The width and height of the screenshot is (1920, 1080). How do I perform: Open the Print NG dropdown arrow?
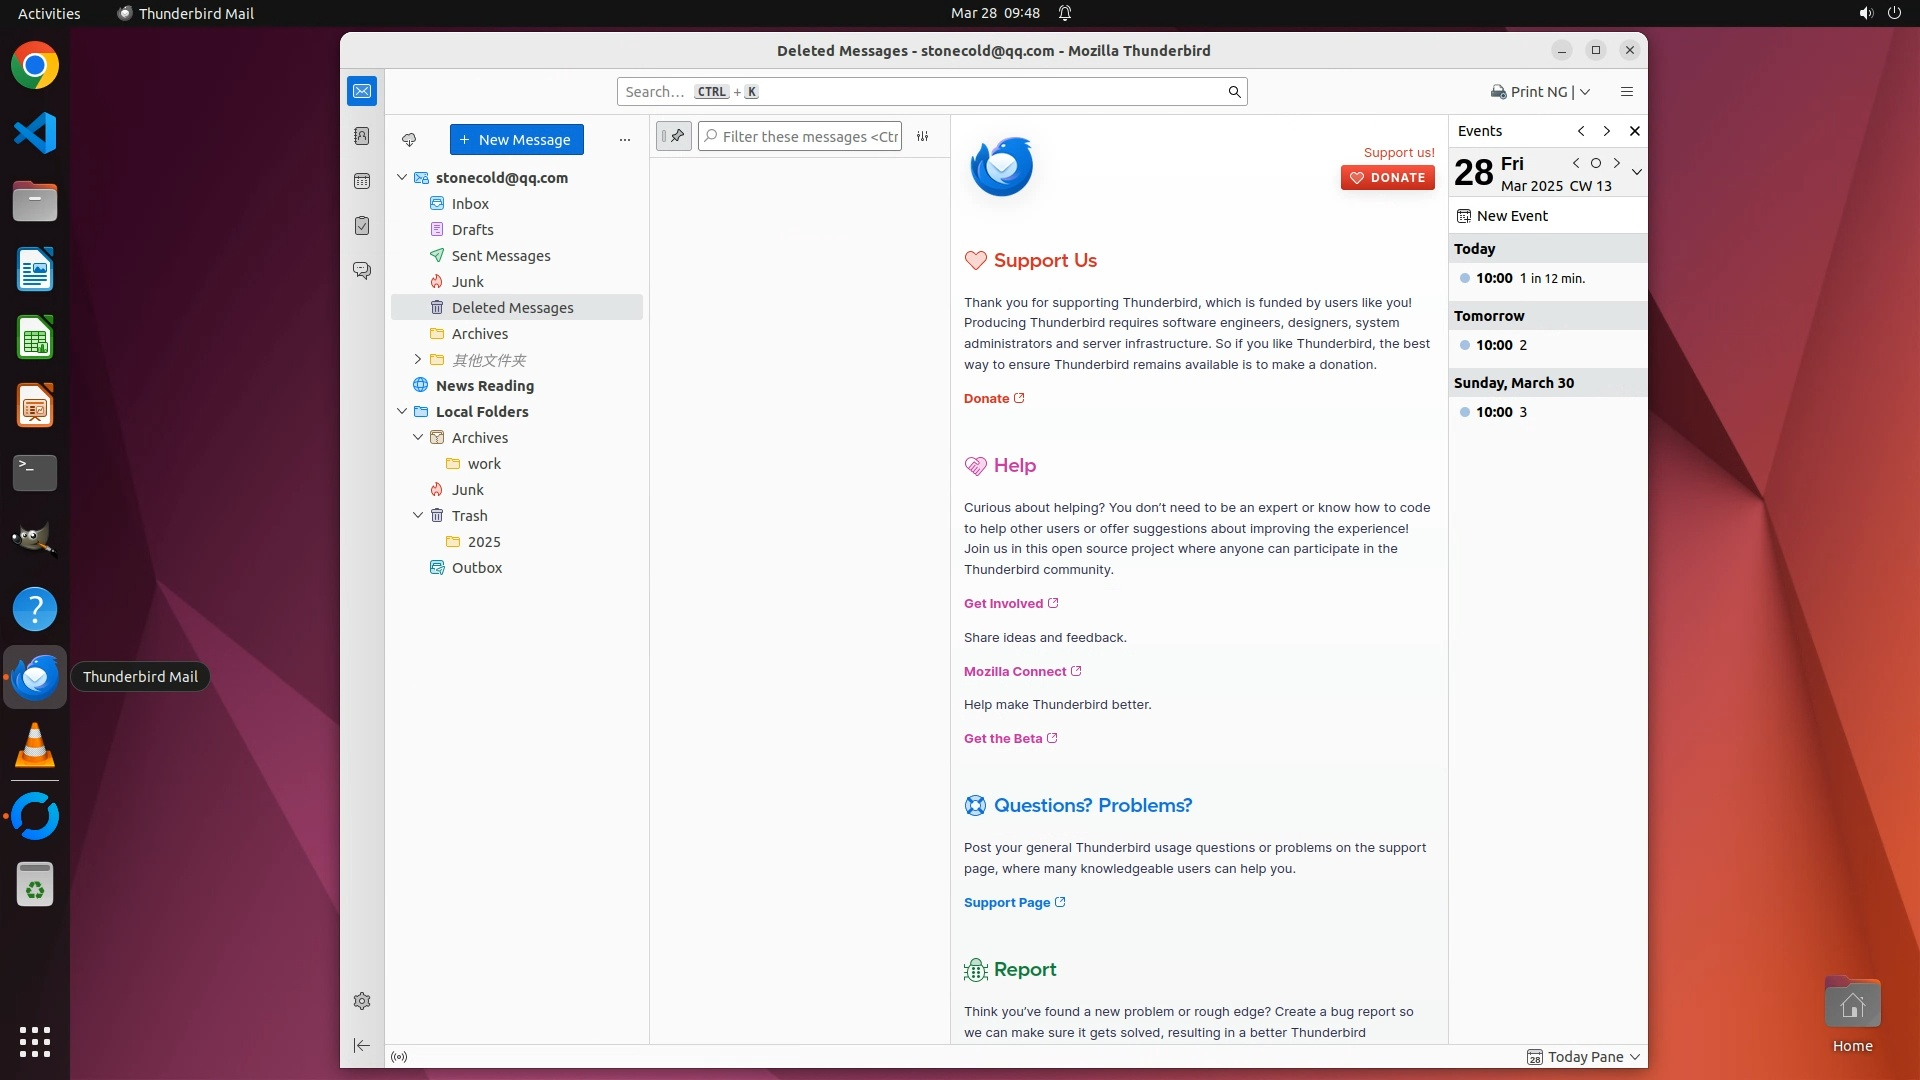(x=1585, y=92)
